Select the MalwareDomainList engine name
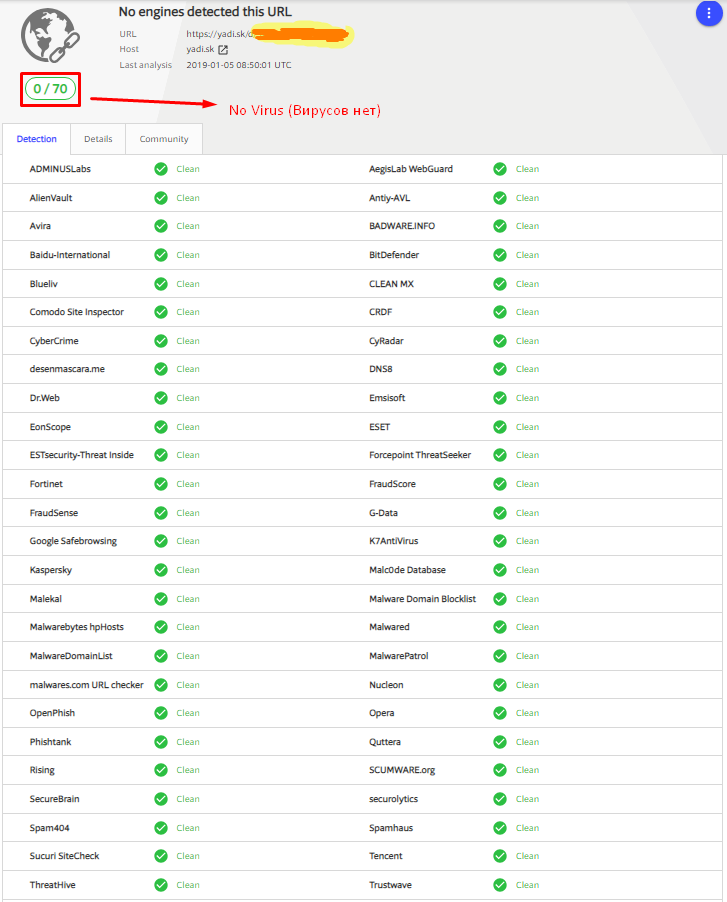Screen dimensions: 727x902 71,656
